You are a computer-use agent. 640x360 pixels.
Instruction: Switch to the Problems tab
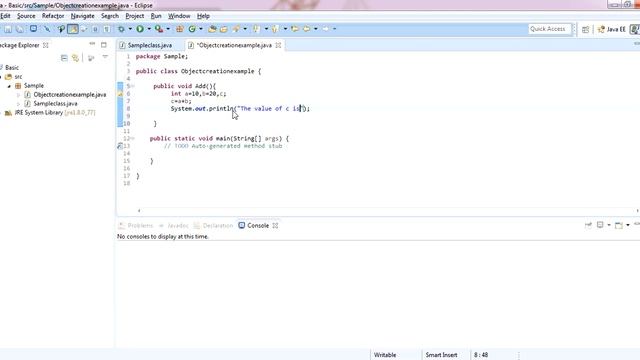point(136,225)
